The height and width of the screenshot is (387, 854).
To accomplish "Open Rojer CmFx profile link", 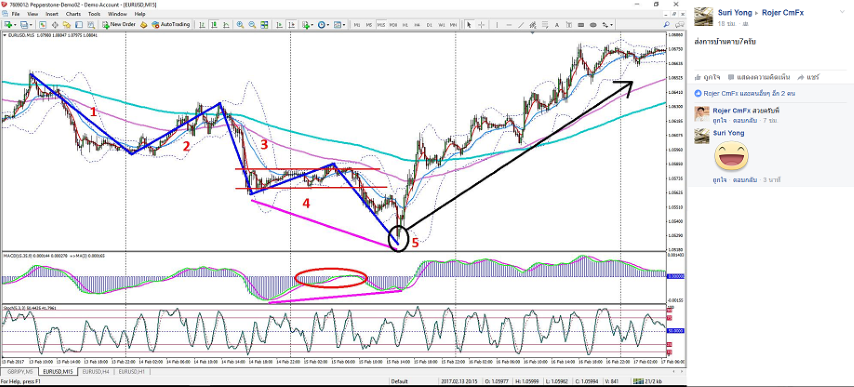I will point(782,12).
